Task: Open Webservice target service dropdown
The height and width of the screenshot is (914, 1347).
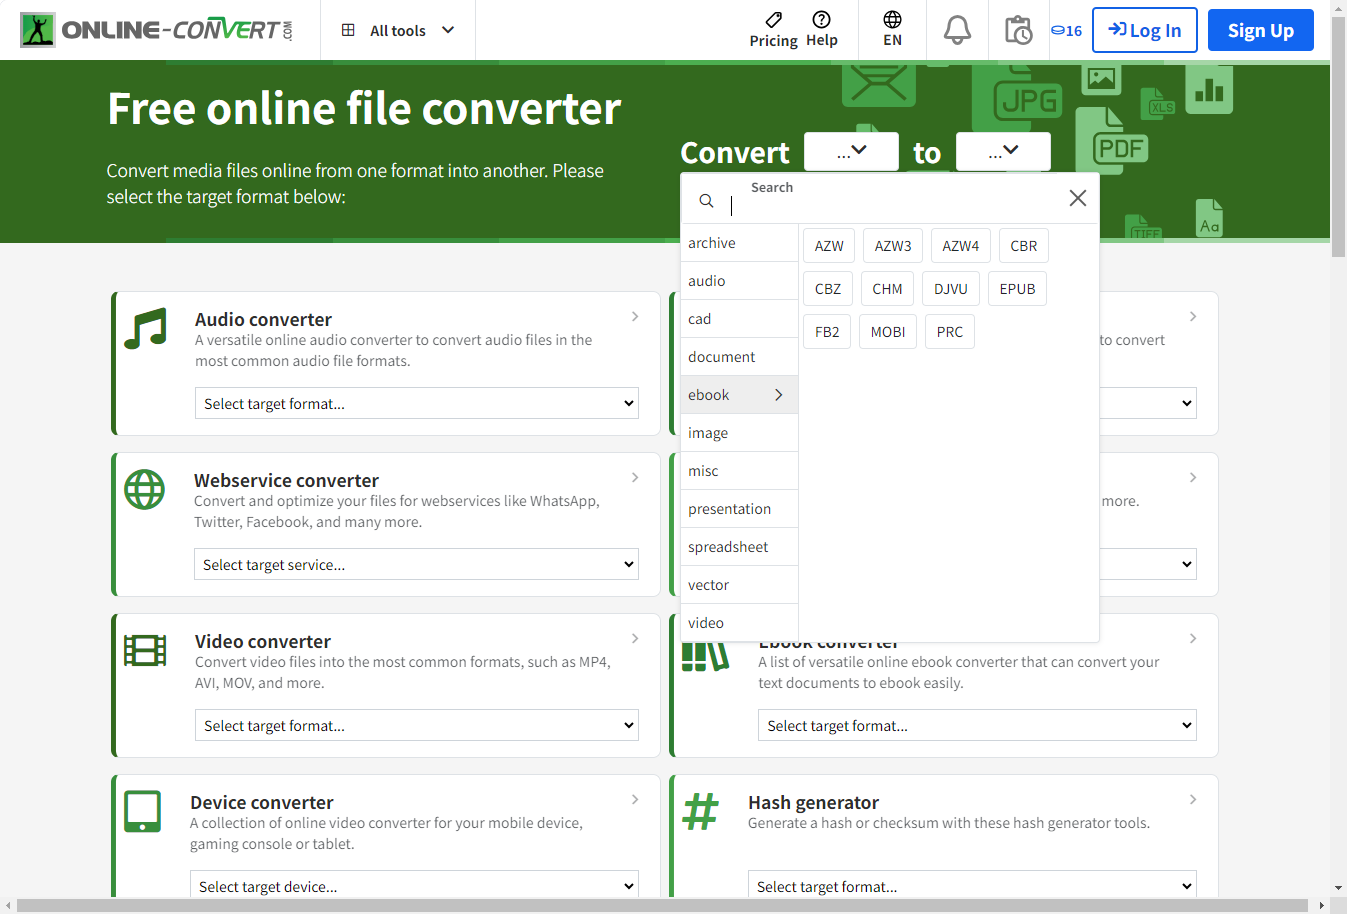Action: click(416, 565)
